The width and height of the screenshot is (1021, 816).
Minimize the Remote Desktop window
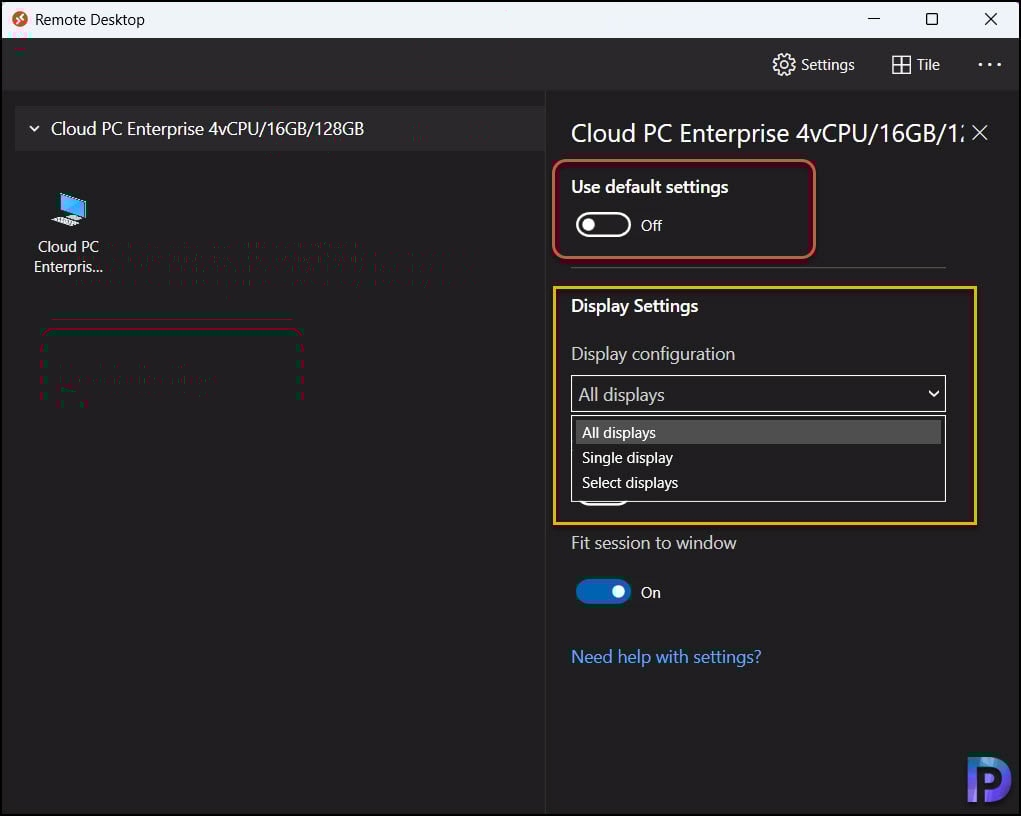coord(874,19)
